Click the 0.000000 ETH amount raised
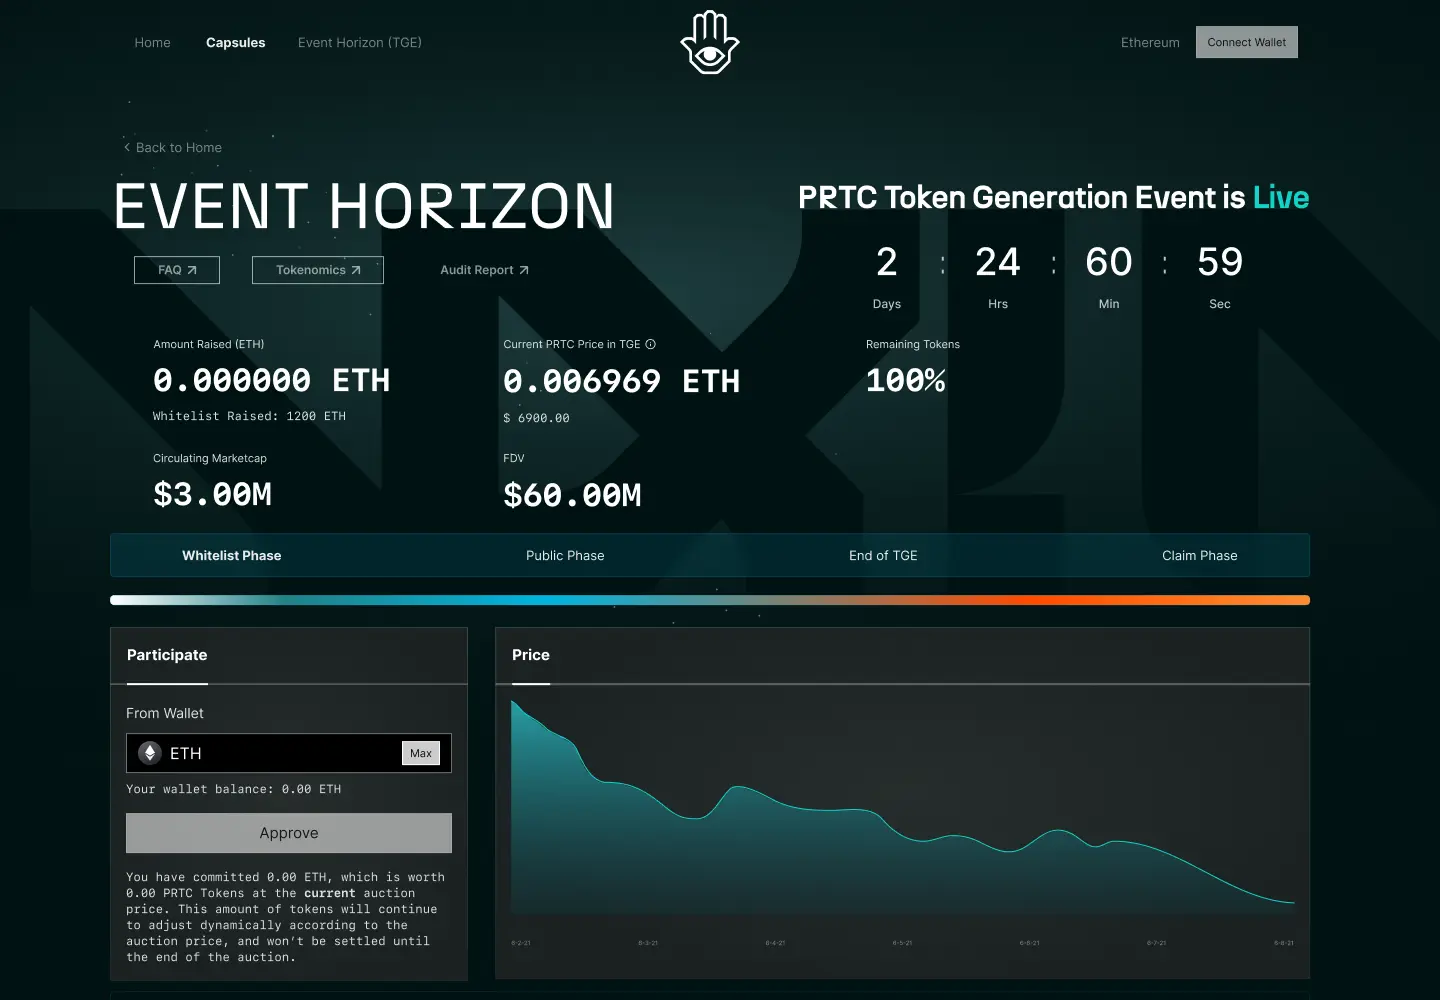The image size is (1440, 1000). click(x=271, y=380)
